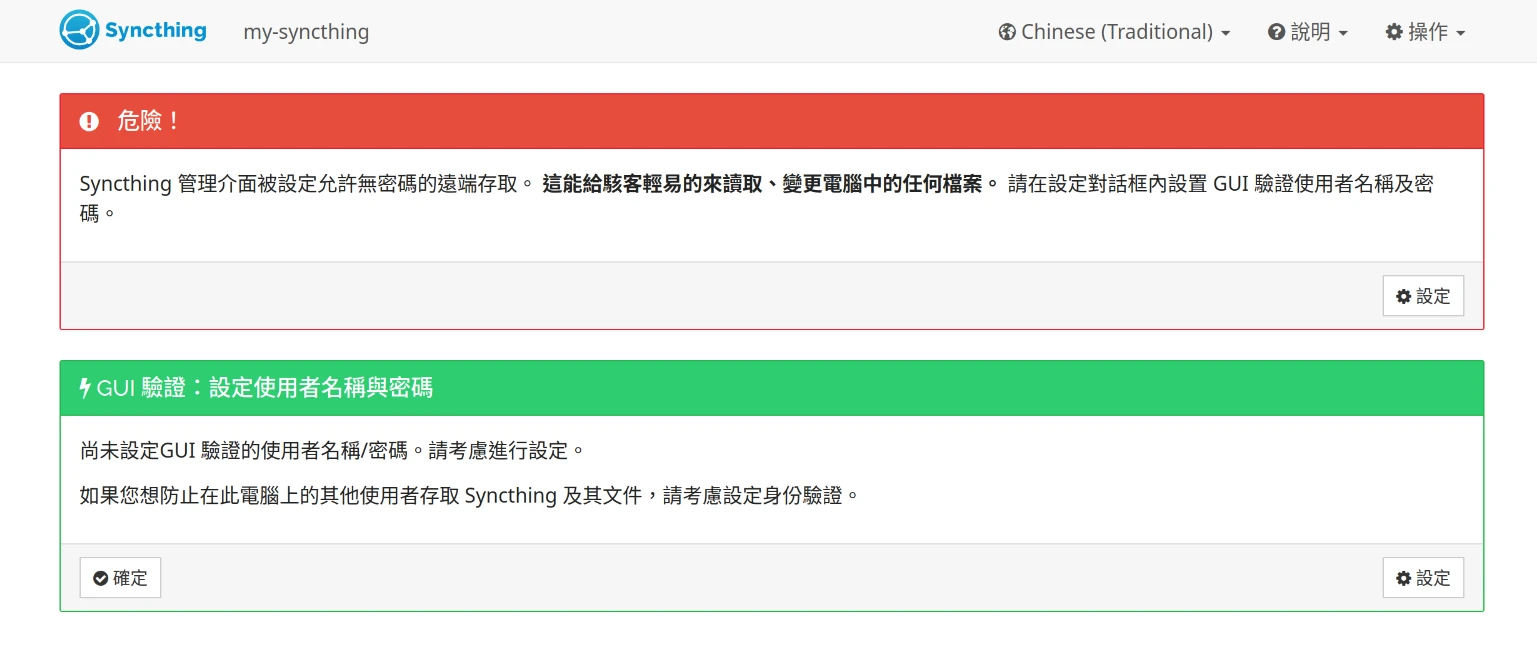Click the check mark icon on the 確定 button
Image resolution: width=1537 pixels, height=661 pixels.
point(100,578)
